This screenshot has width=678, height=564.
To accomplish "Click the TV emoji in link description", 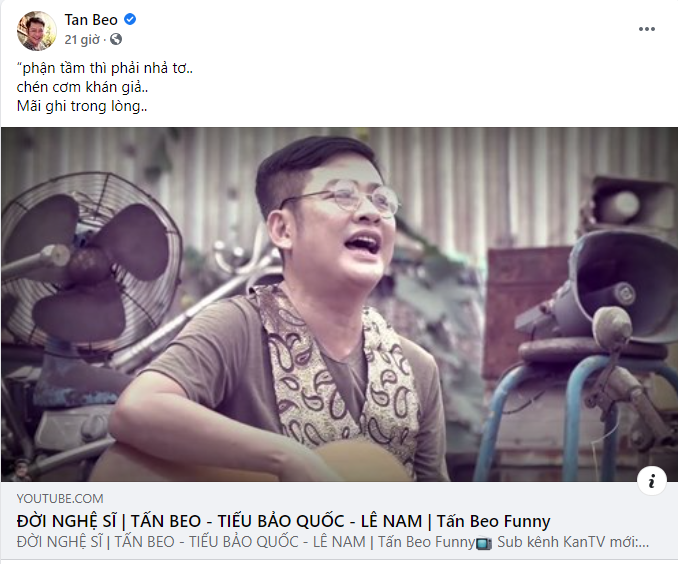I will point(484,543).
